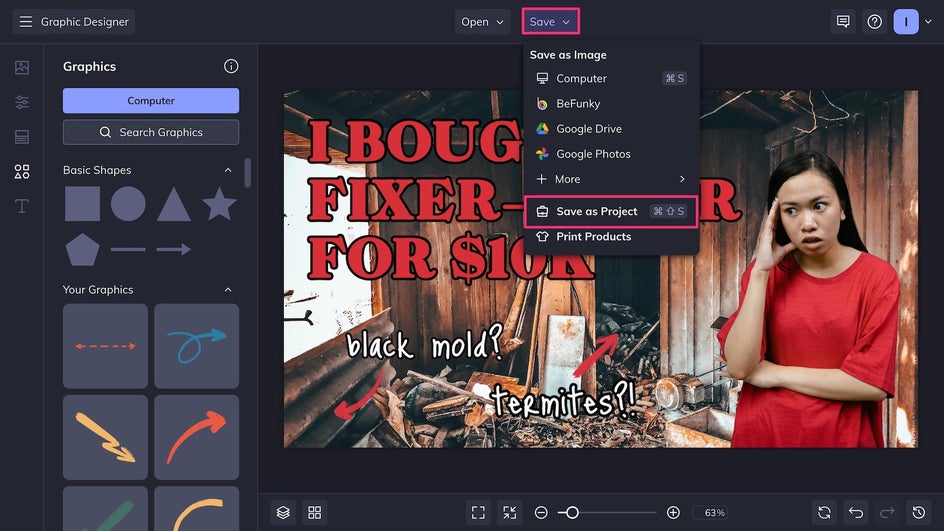This screenshot has width=944, height=531.
Task: Open the Edit adjustments sidebar tab
Action: [x=22, y=102]
